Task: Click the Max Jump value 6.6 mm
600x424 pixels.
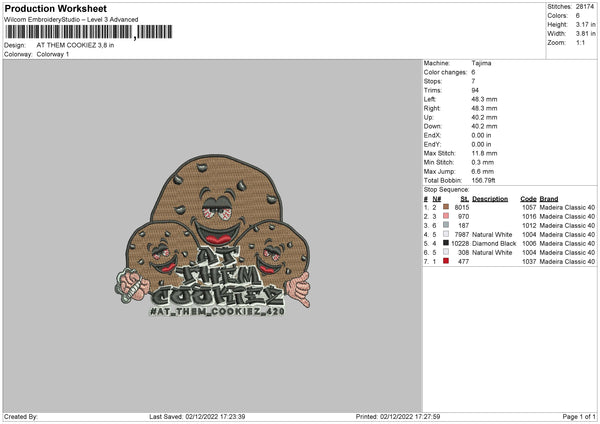Action: (483, 171)
